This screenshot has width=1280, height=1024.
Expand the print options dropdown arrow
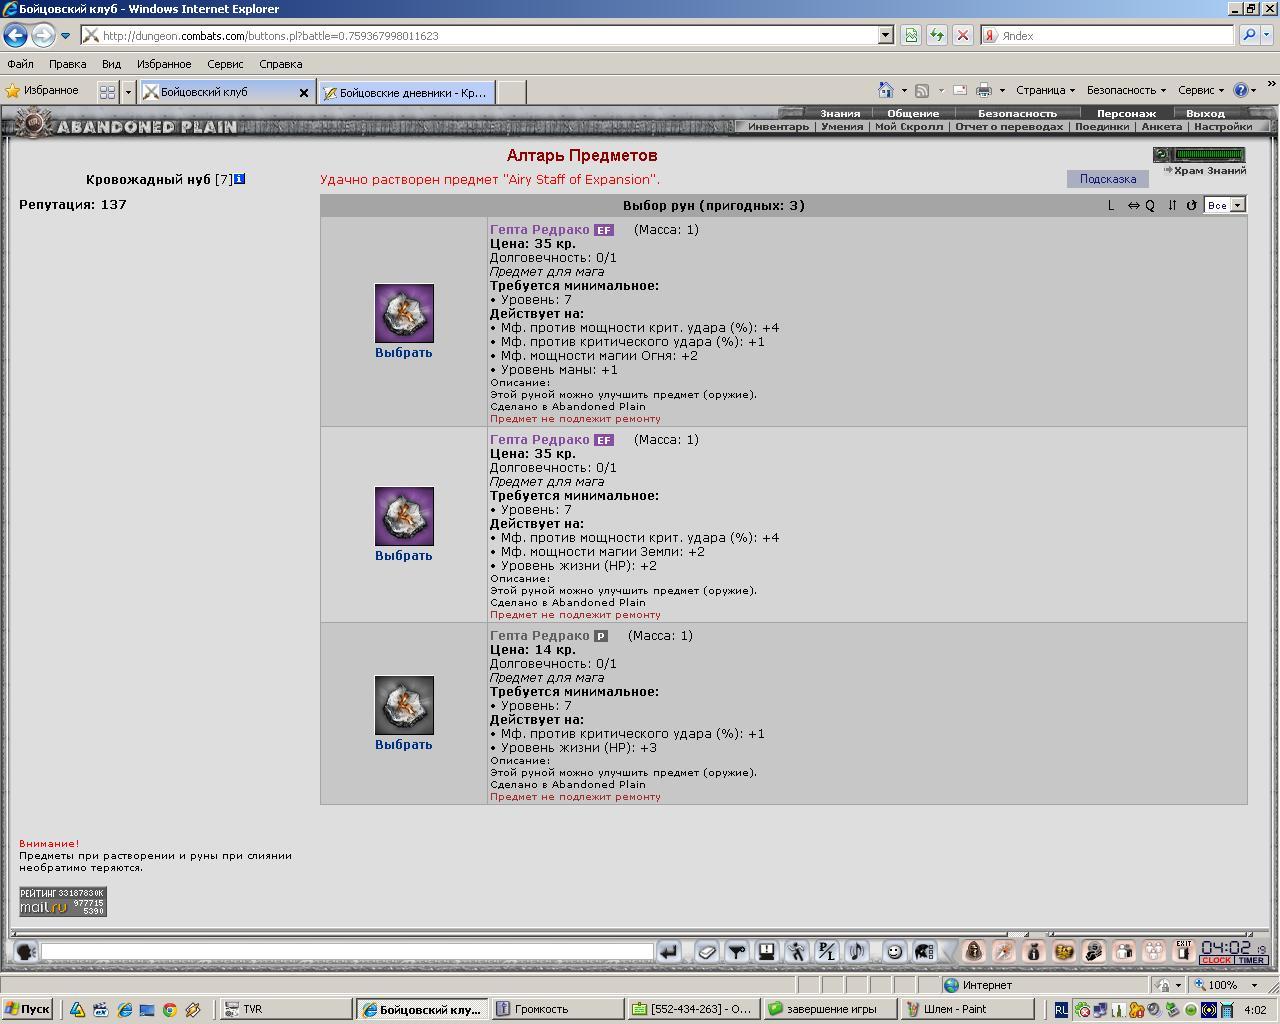point(1002,90)
